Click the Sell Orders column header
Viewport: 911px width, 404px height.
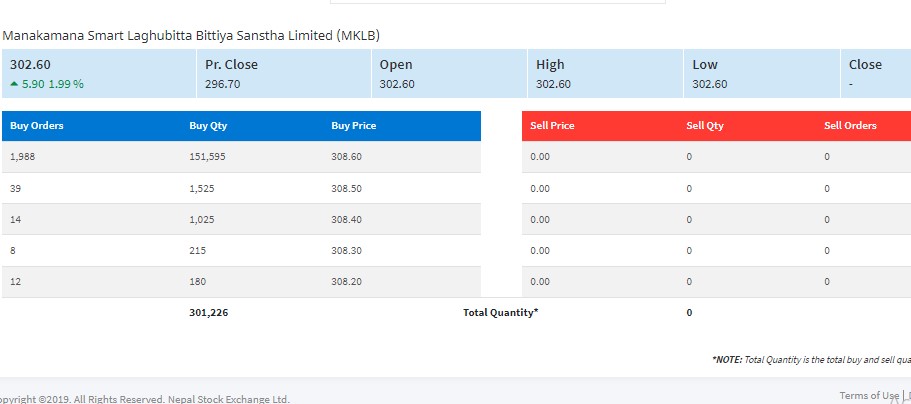[x=850, y=126]
